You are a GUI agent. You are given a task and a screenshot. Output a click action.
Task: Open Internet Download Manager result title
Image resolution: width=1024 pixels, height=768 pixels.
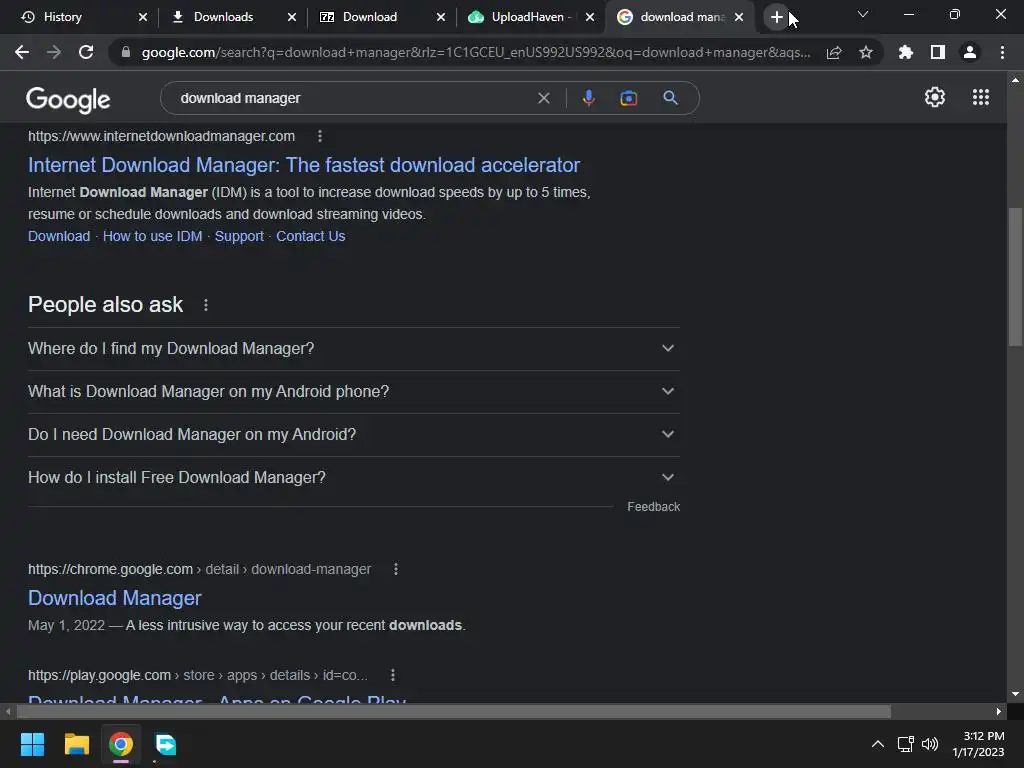pyautogui.click(x=304, y=165)
